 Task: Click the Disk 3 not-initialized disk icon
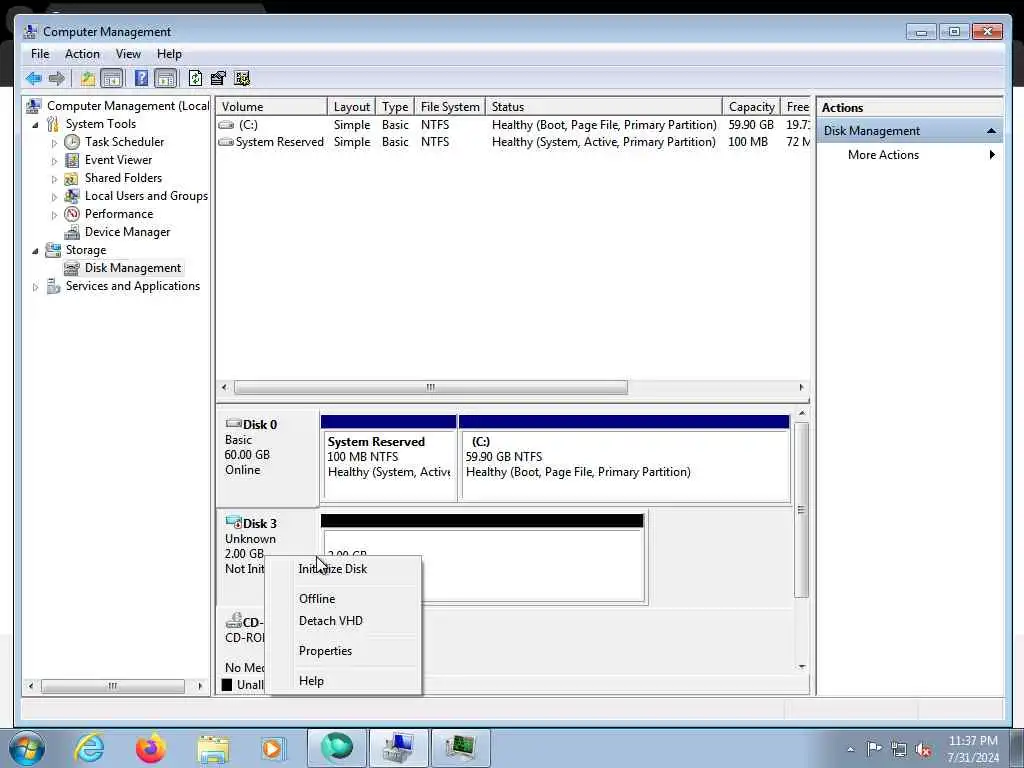click(233, 522)
